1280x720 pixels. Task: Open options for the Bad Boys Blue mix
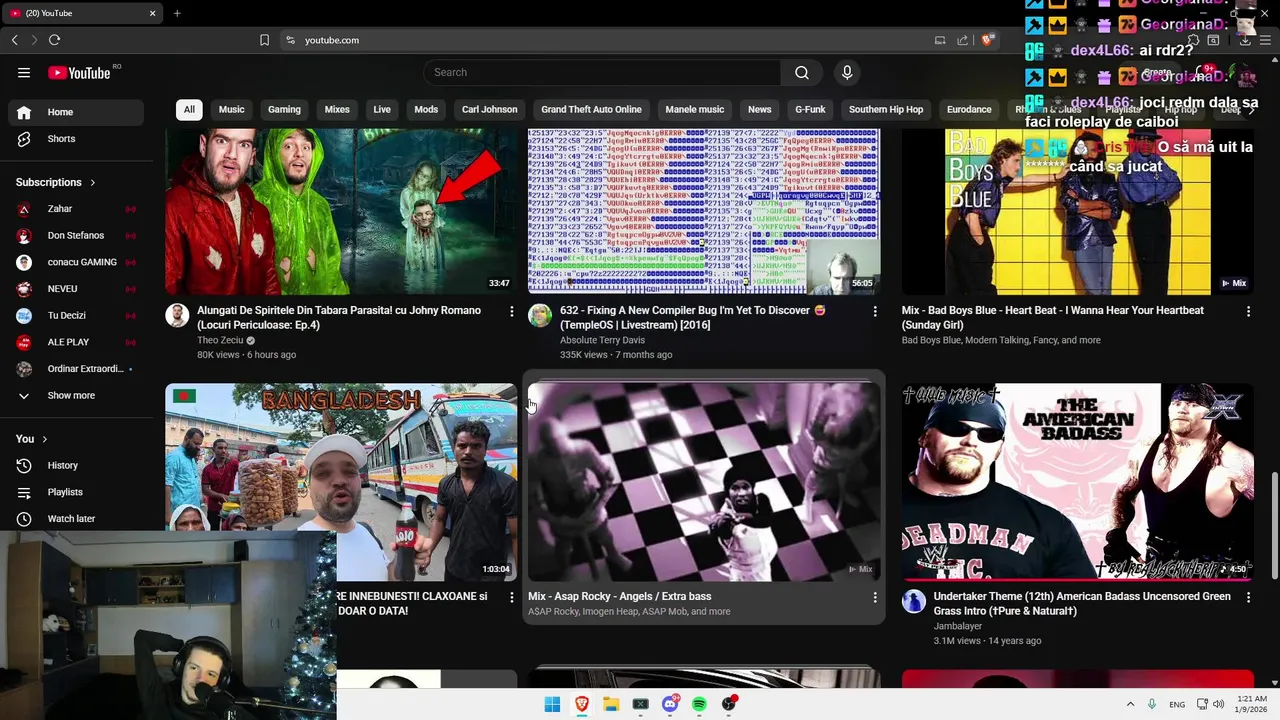point(1248,312)
